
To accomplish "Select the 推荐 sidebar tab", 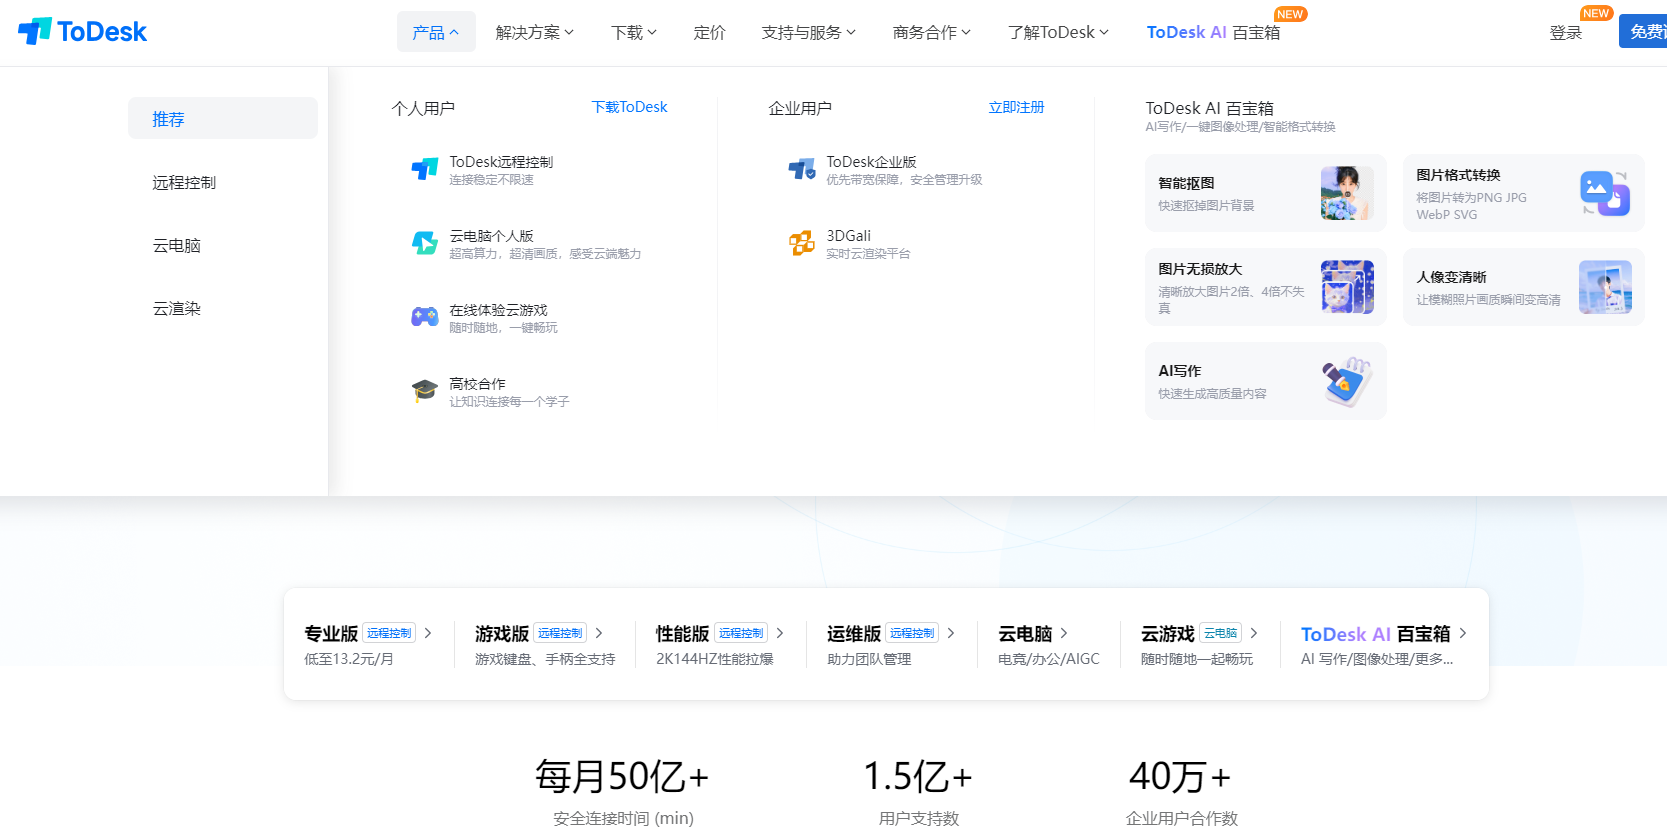I will pyautogui.click(x=223, y=118).
